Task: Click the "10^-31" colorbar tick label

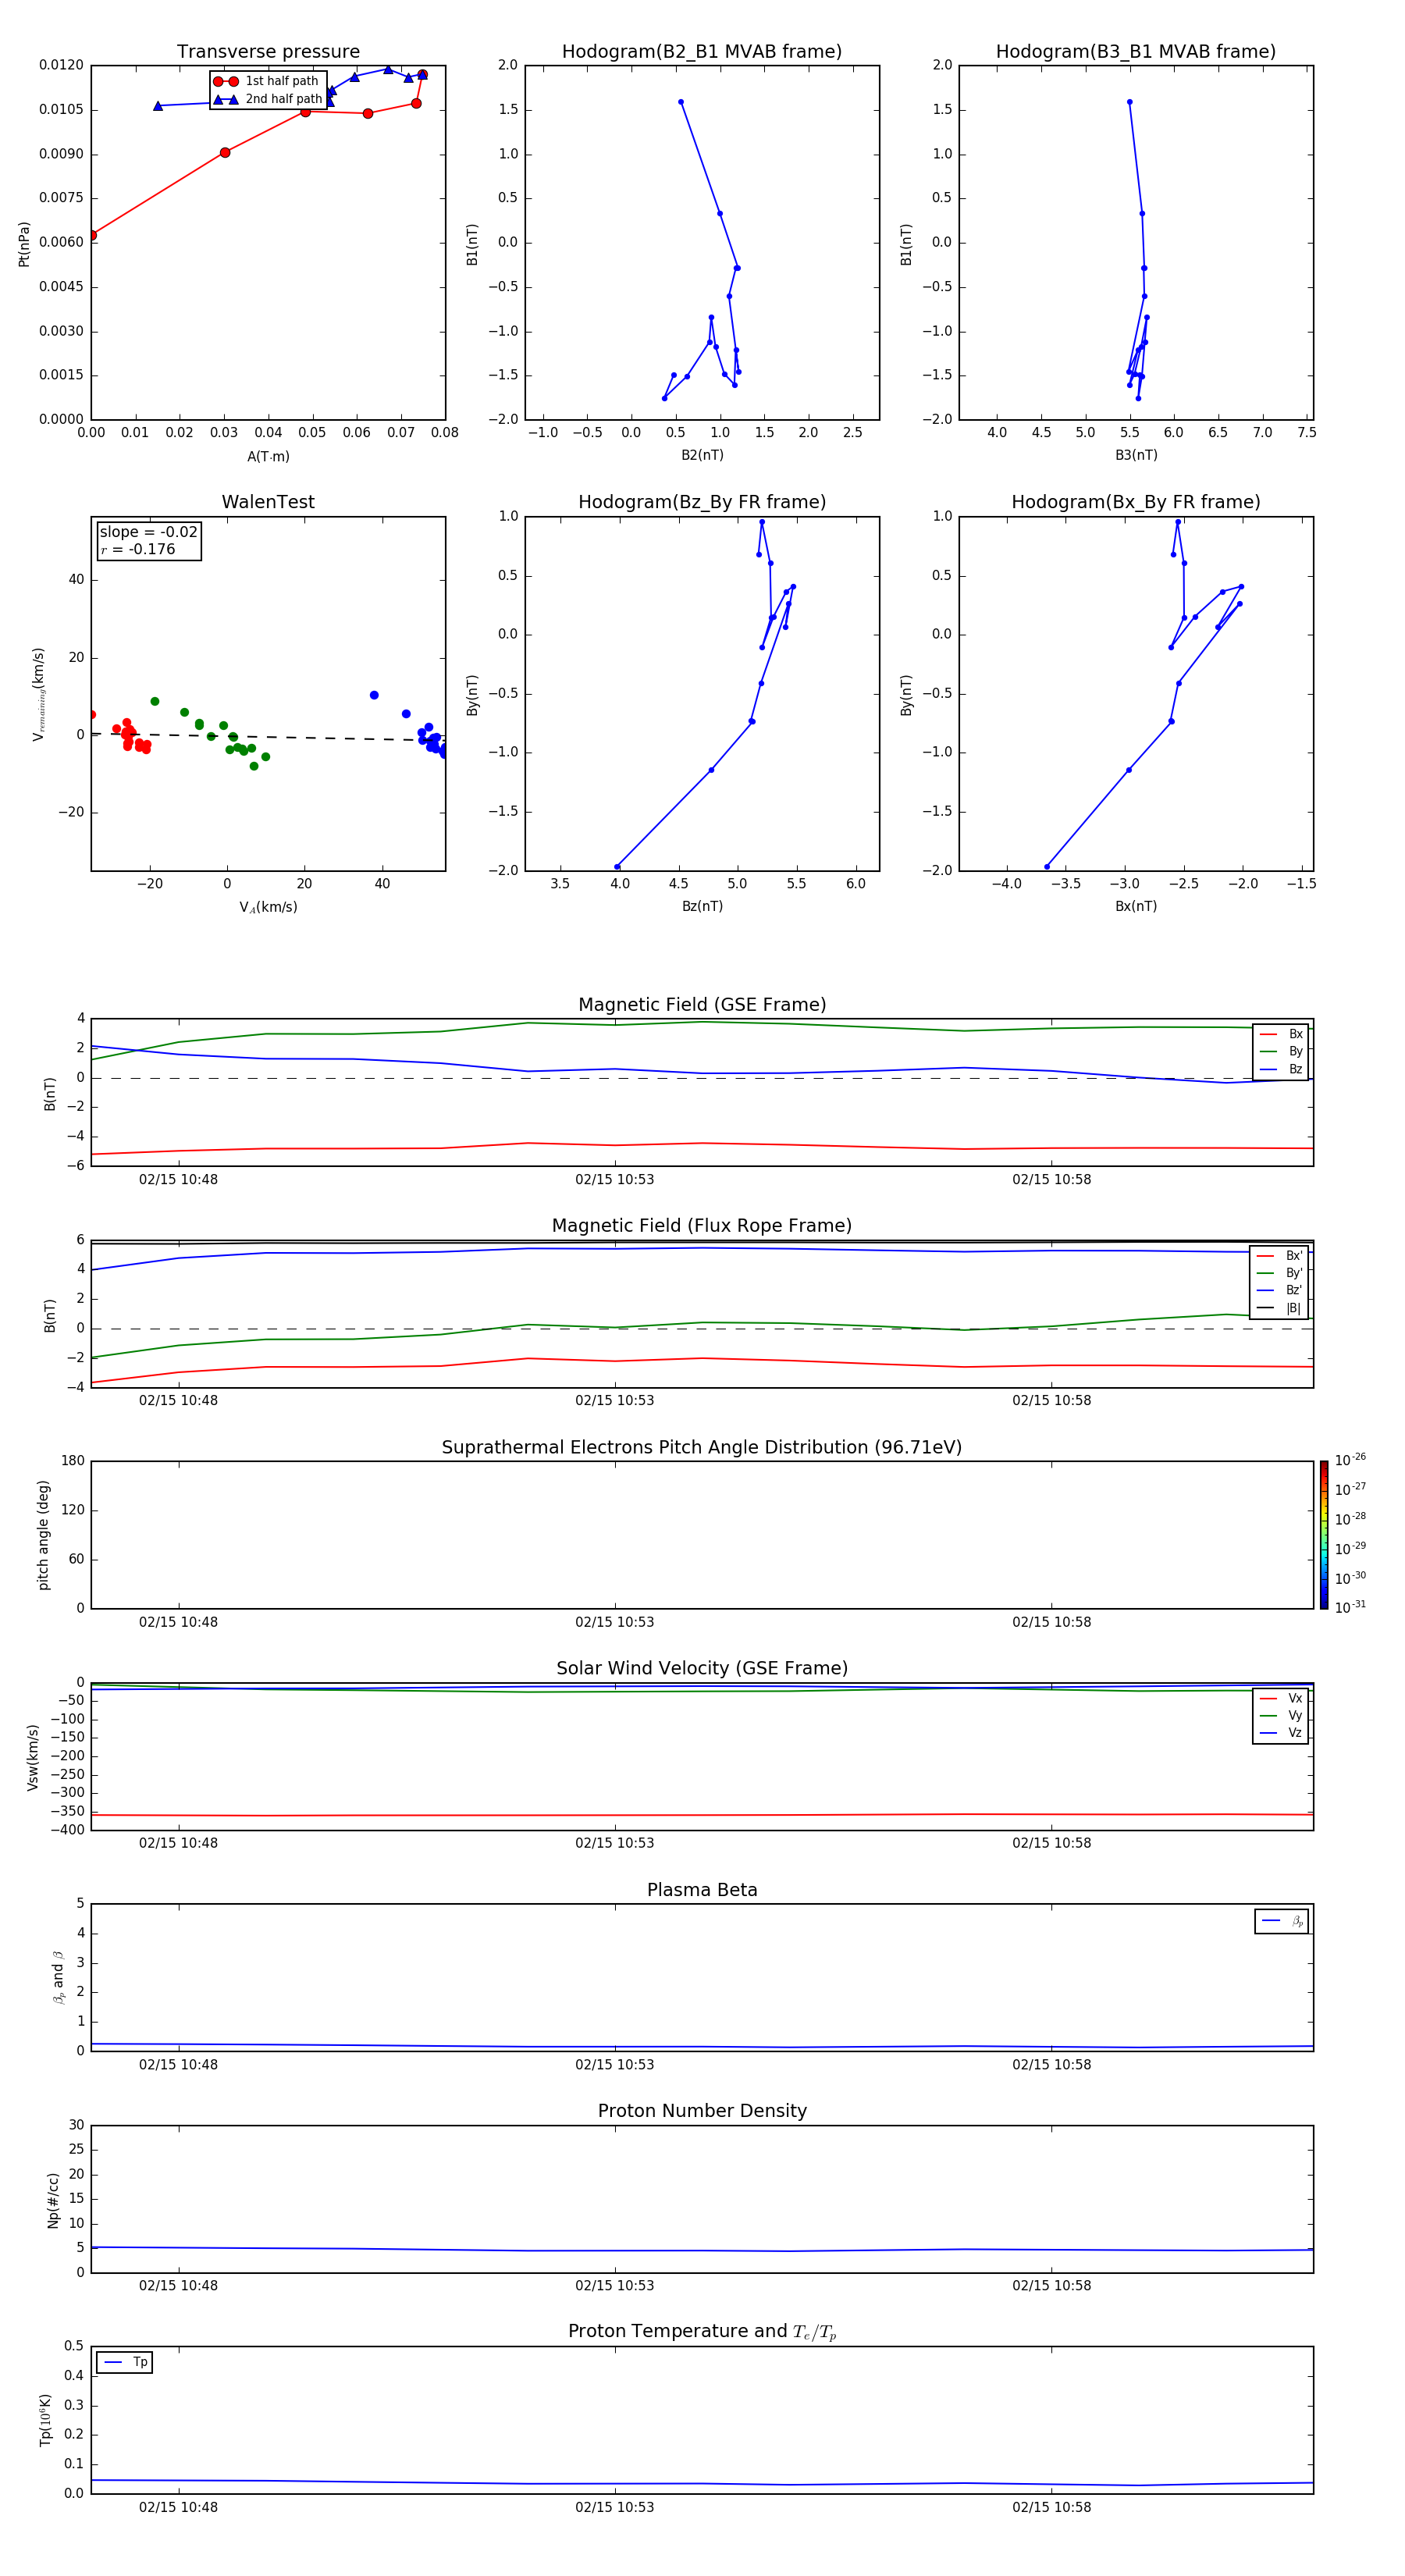Action: pos(1350,1607)
